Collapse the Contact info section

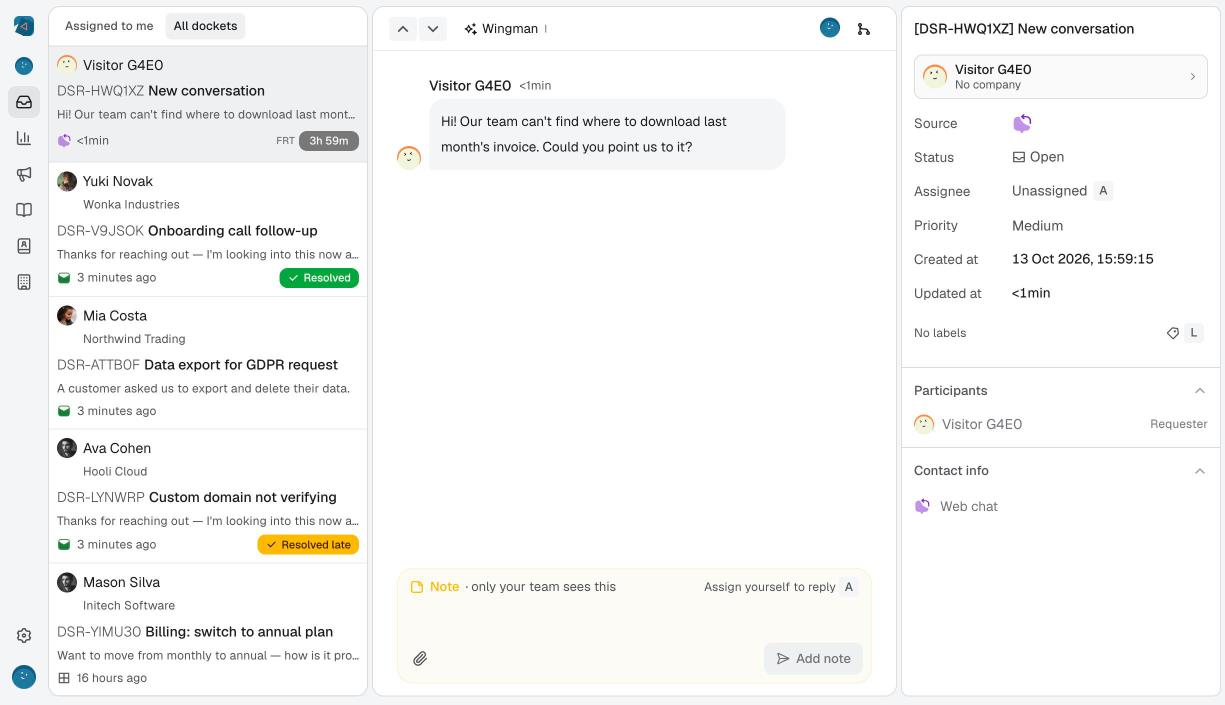pos(1200,471)
